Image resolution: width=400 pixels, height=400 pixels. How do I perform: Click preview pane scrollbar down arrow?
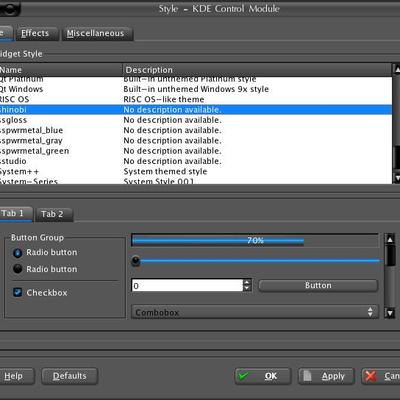(x=390, y=313)
